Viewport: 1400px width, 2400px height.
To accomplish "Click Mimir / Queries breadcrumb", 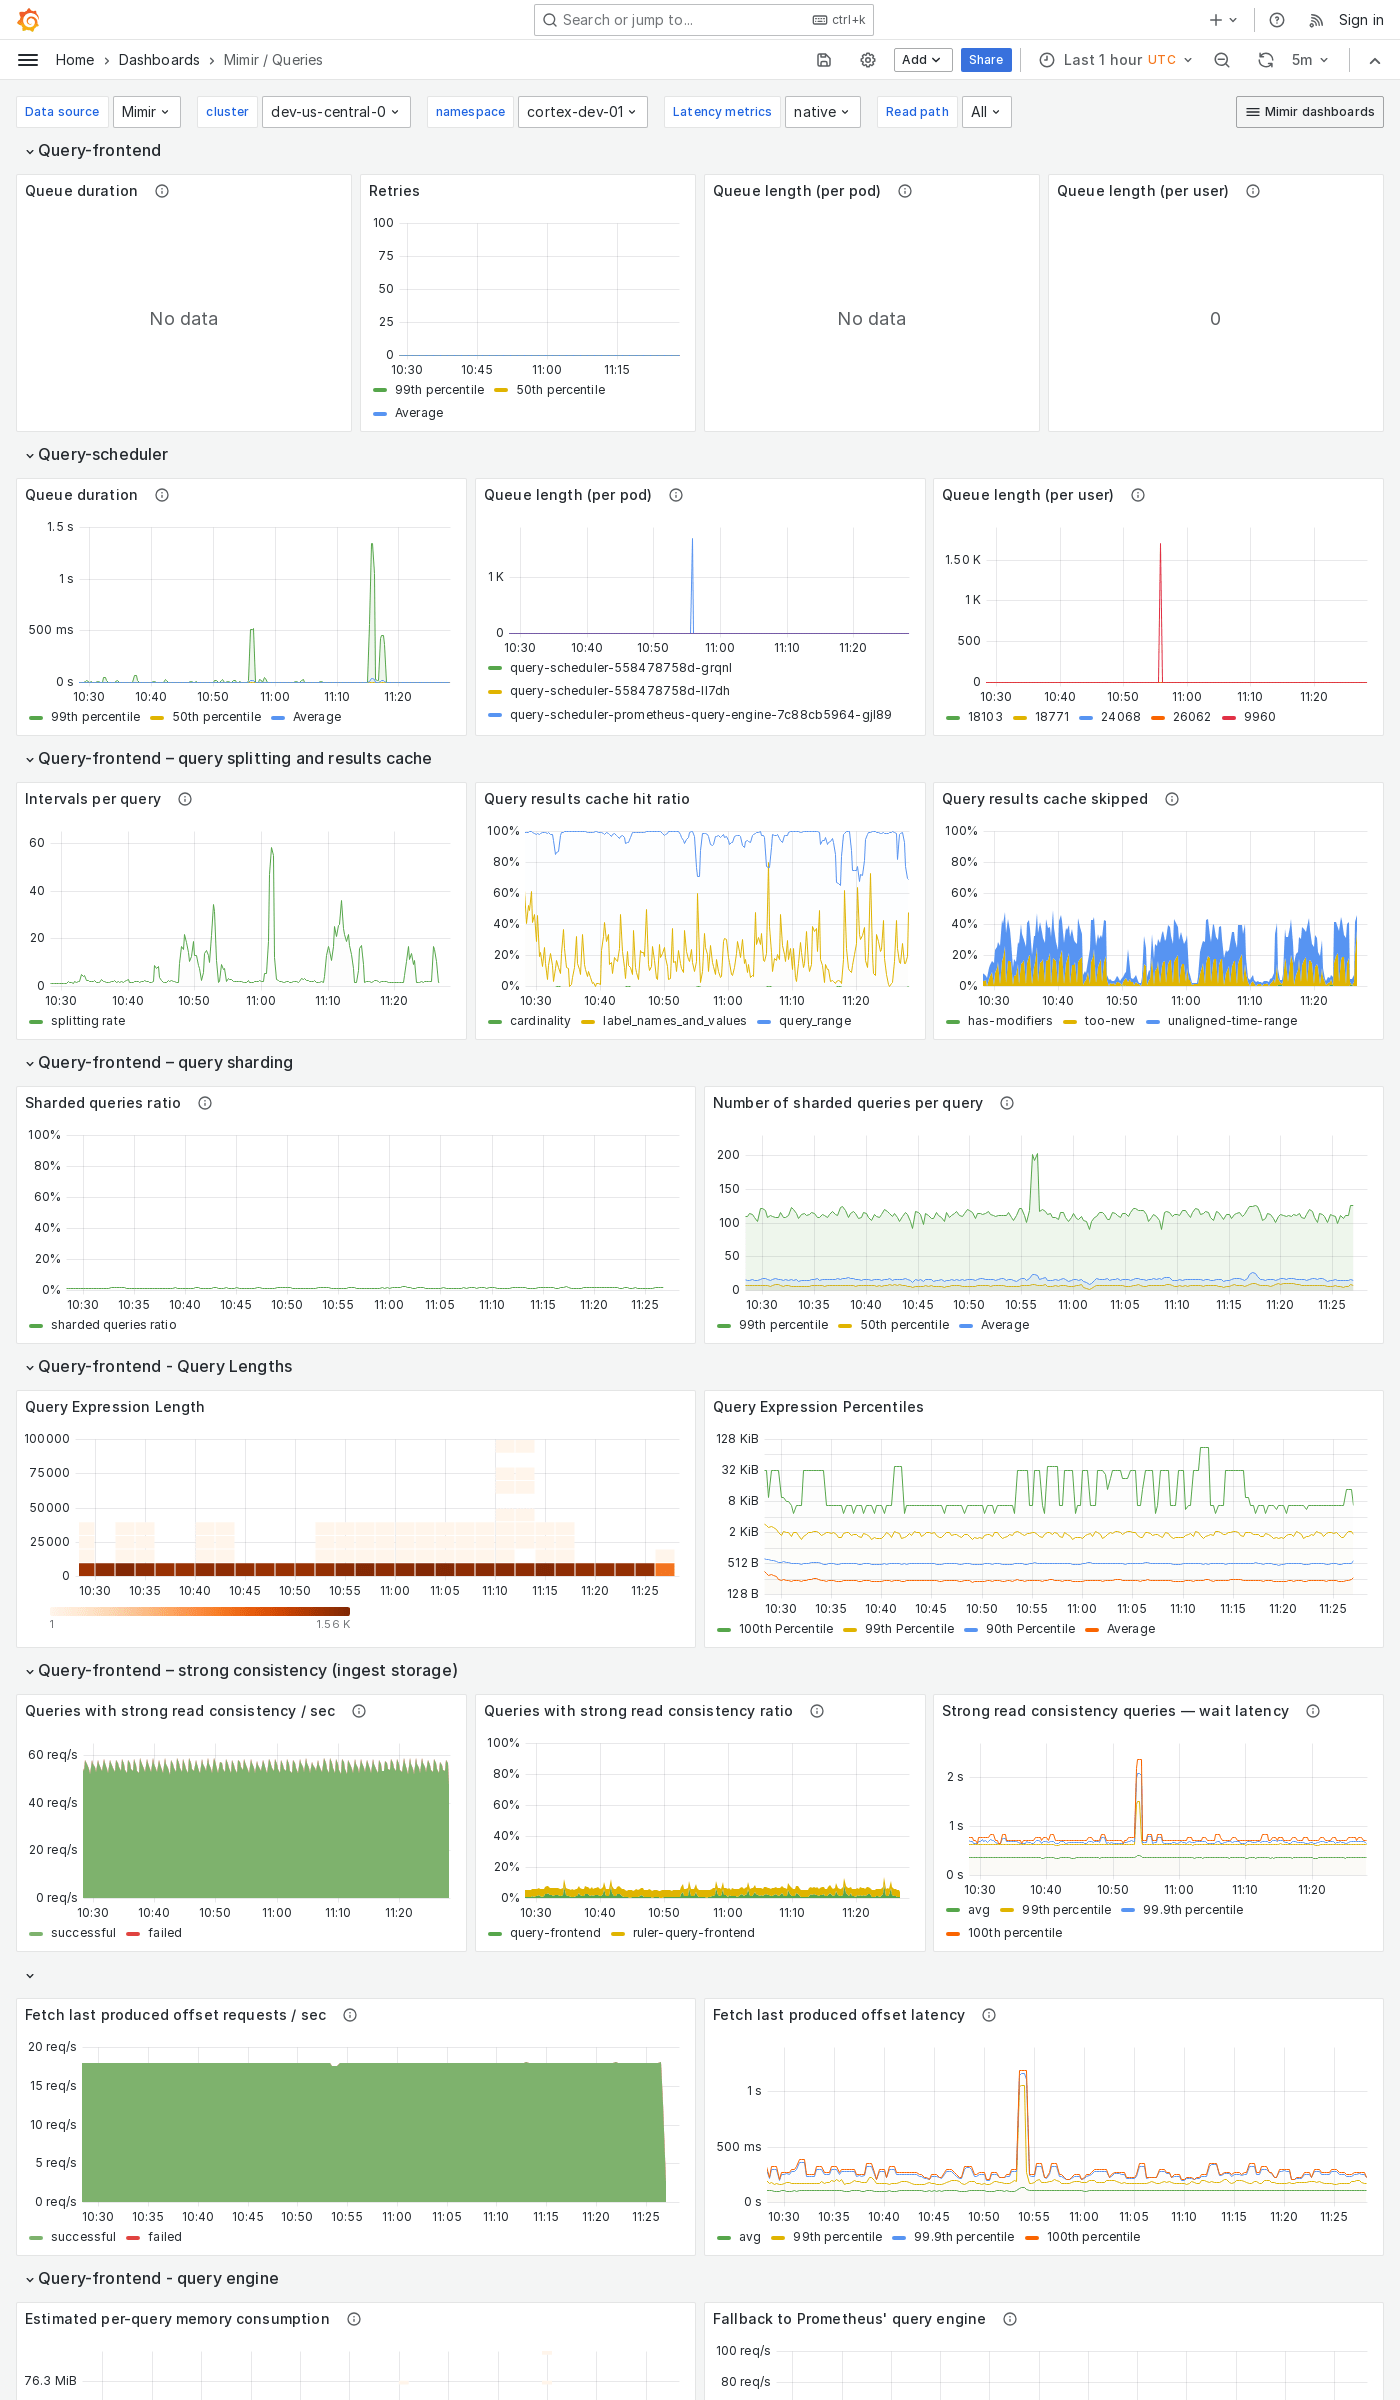I will pos(273,60).
